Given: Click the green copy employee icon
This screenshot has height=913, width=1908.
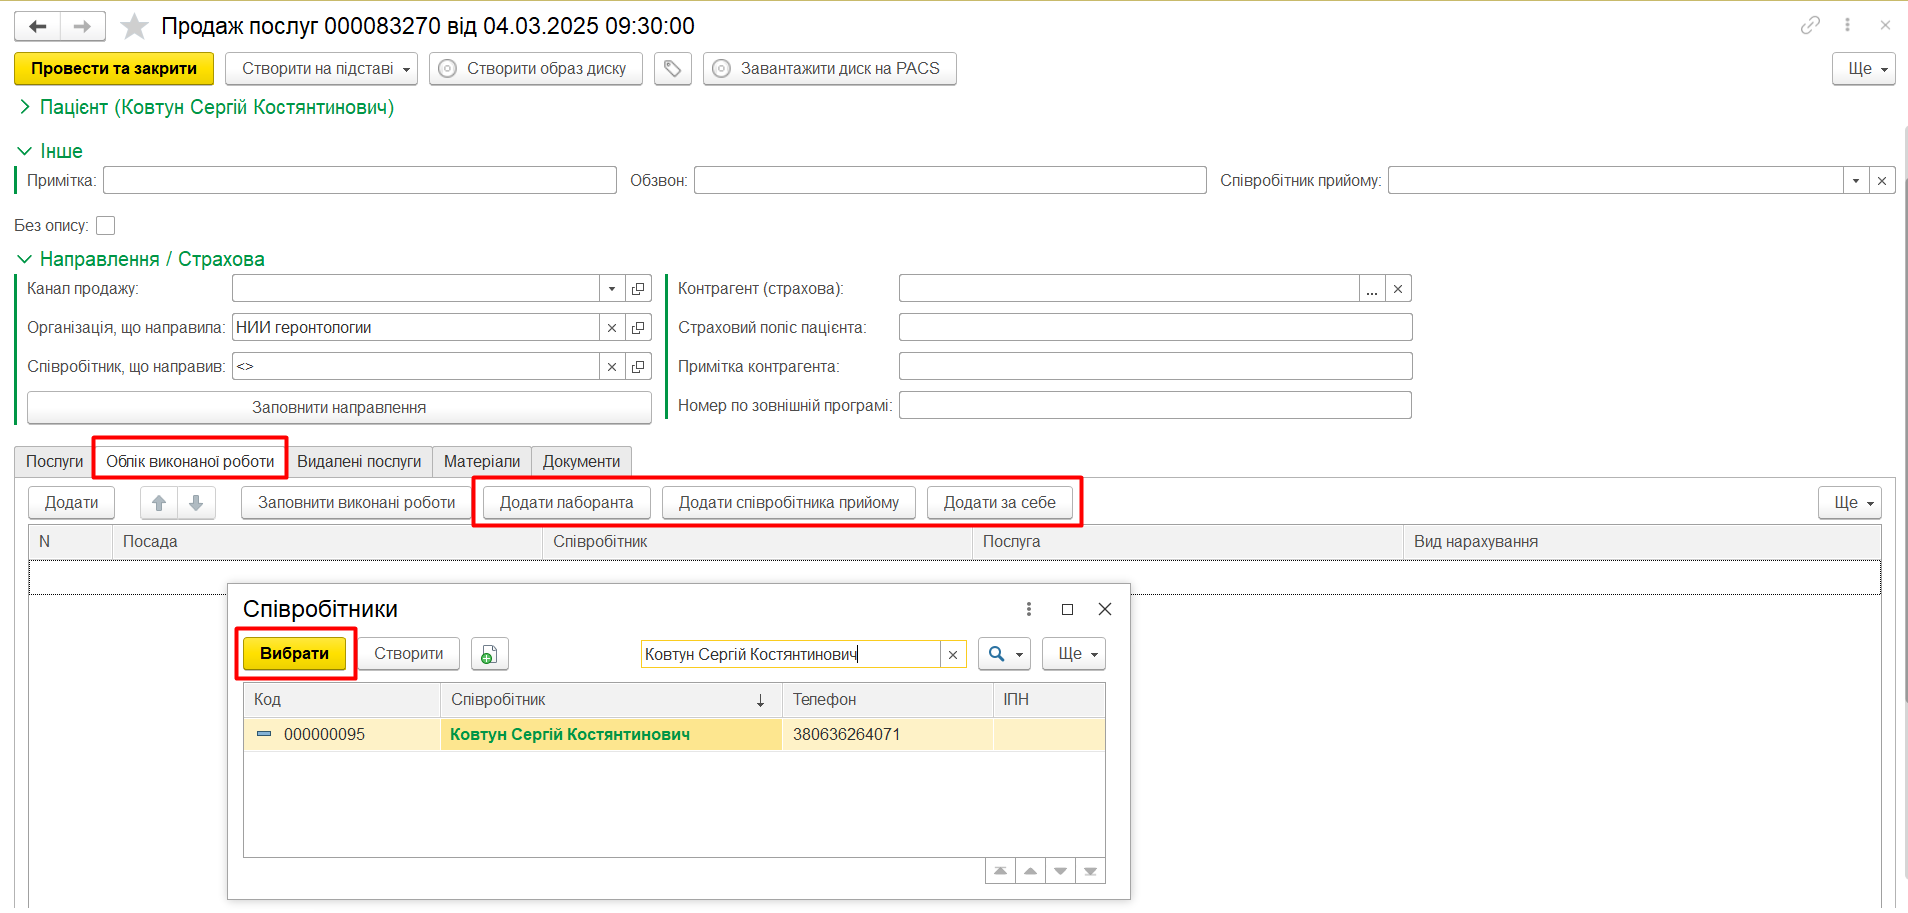Looking at the screenshot, I should (x=489, y=654).
